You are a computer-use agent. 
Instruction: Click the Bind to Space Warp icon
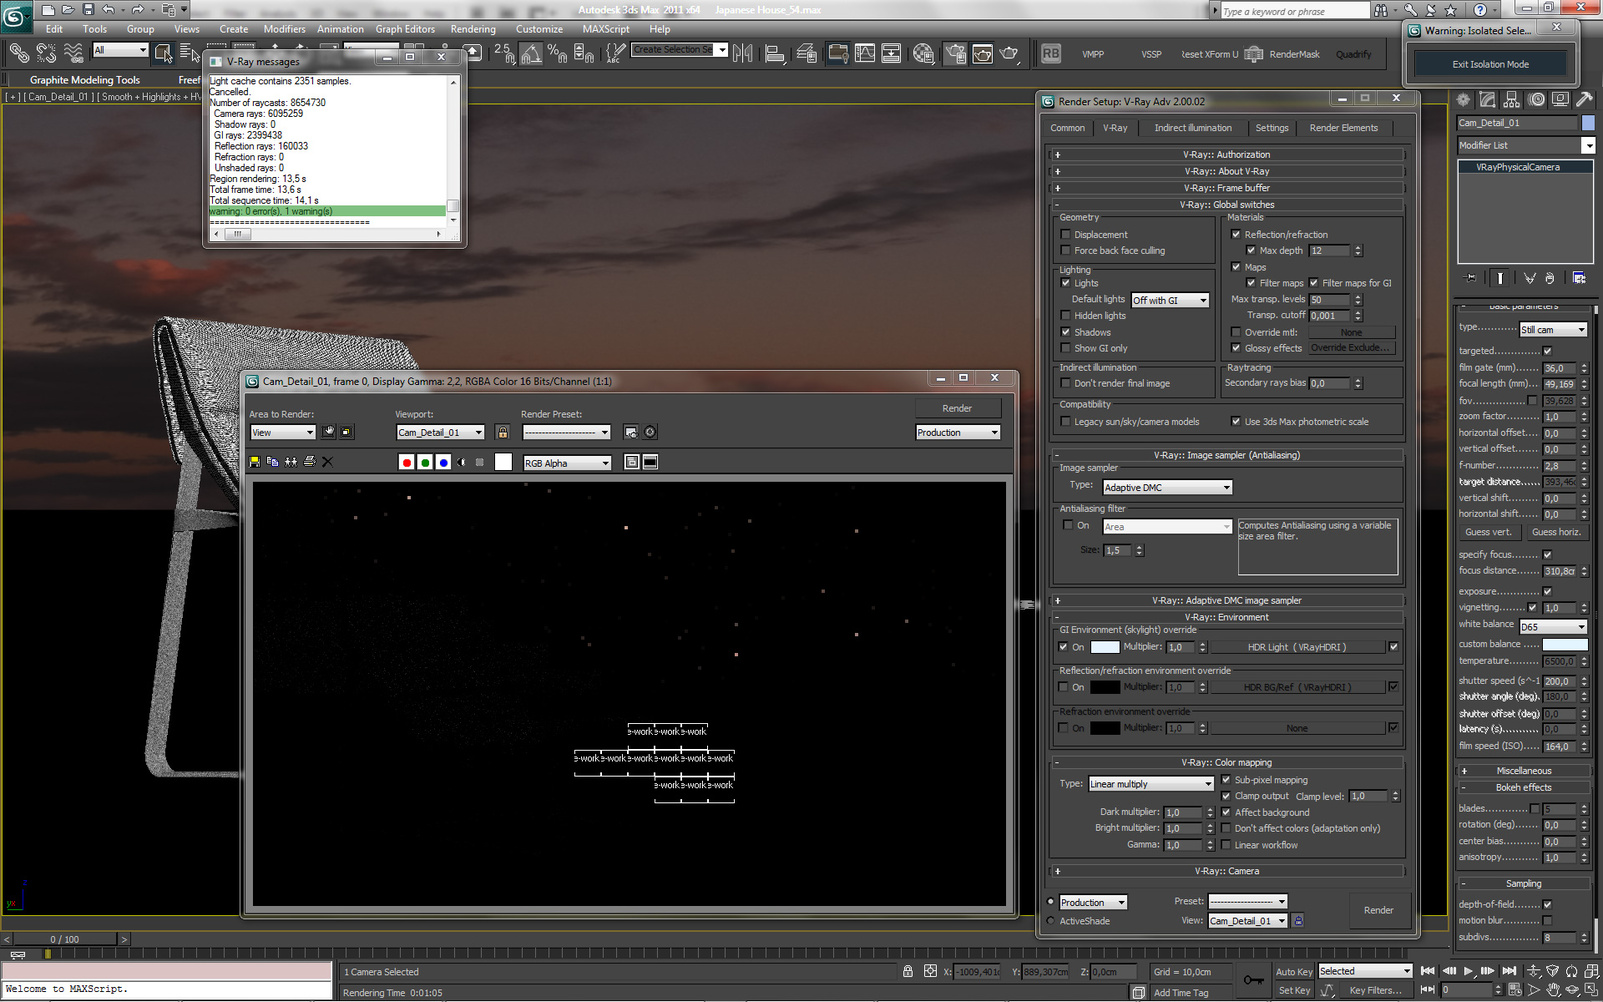[x=73, y=53]
